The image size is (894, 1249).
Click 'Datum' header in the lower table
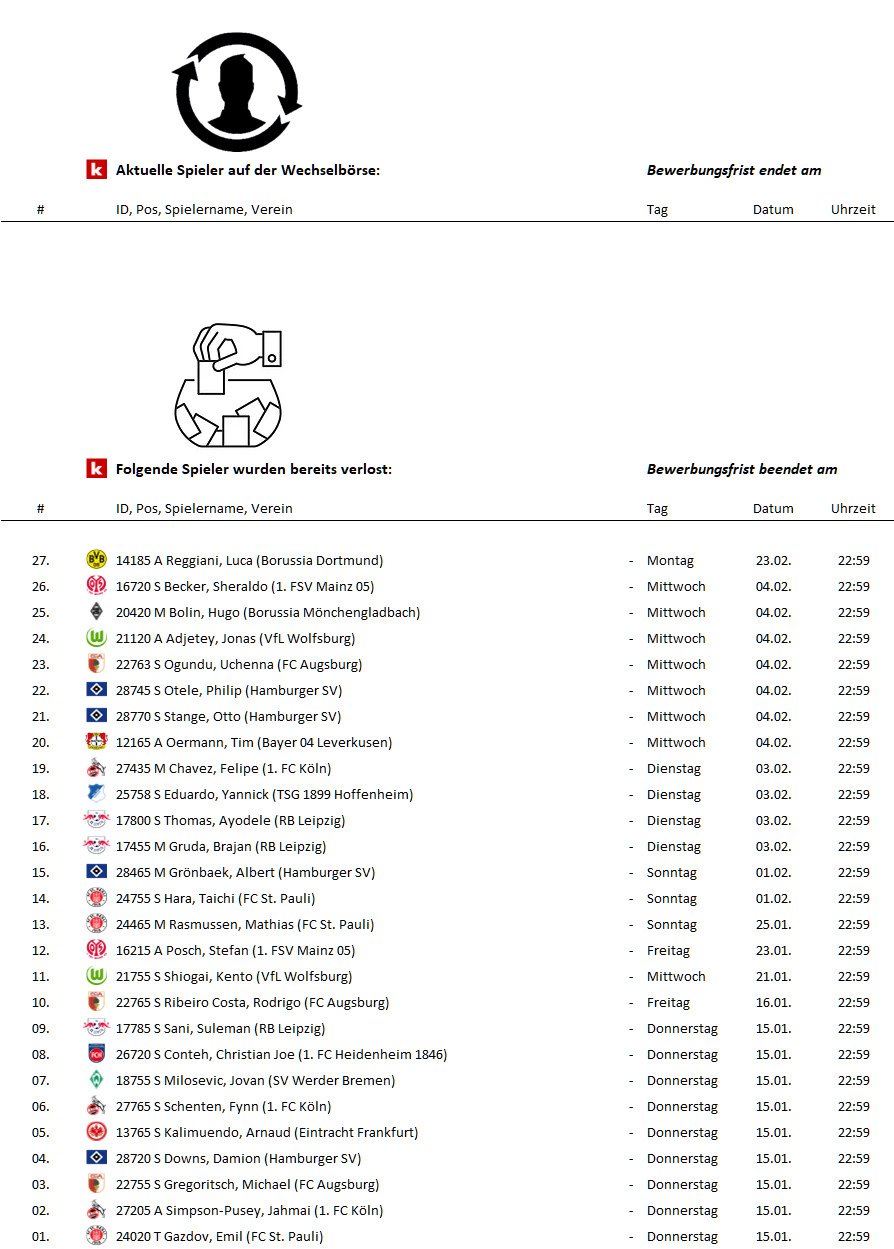click(772, 508)
